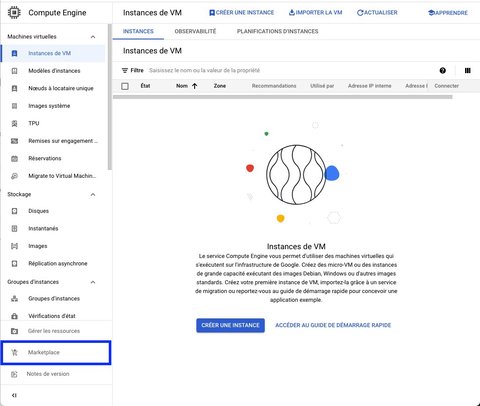Click Importer la VM button

pyautogui.click(x=315, y=13)
